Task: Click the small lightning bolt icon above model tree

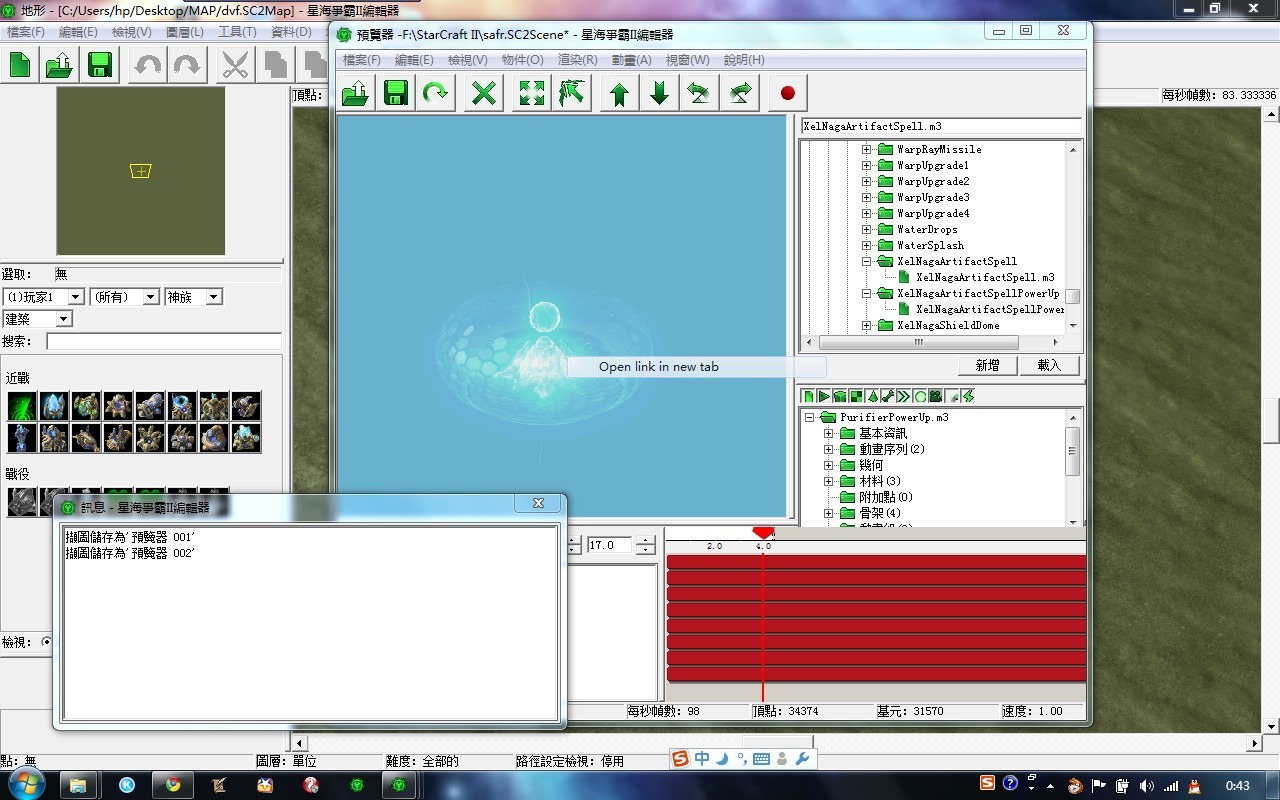Action: (968, 397)
